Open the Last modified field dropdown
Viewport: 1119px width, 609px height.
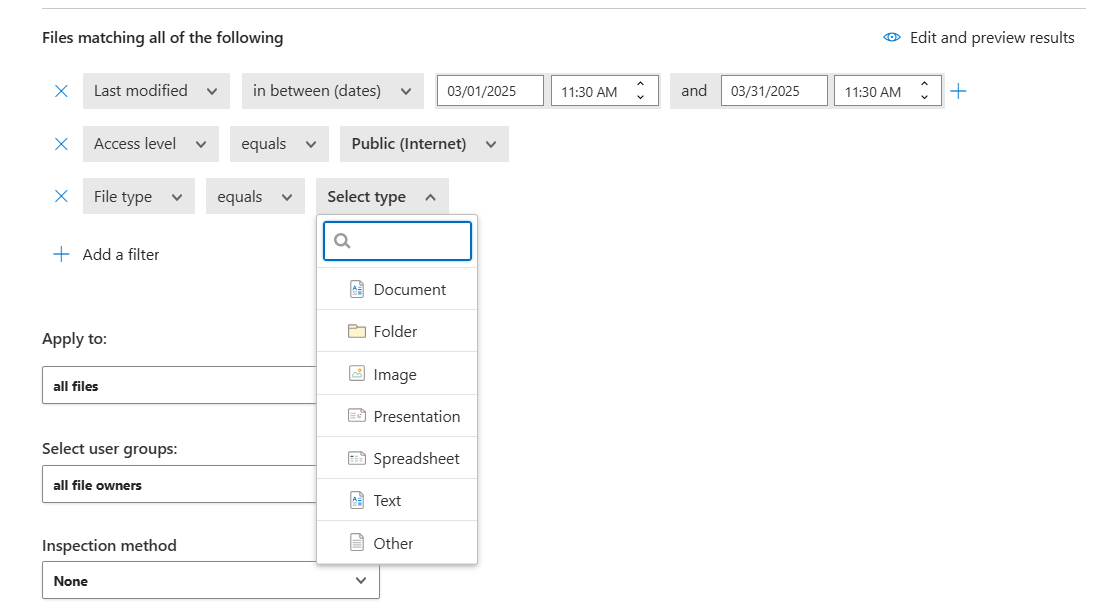[155, 91]
